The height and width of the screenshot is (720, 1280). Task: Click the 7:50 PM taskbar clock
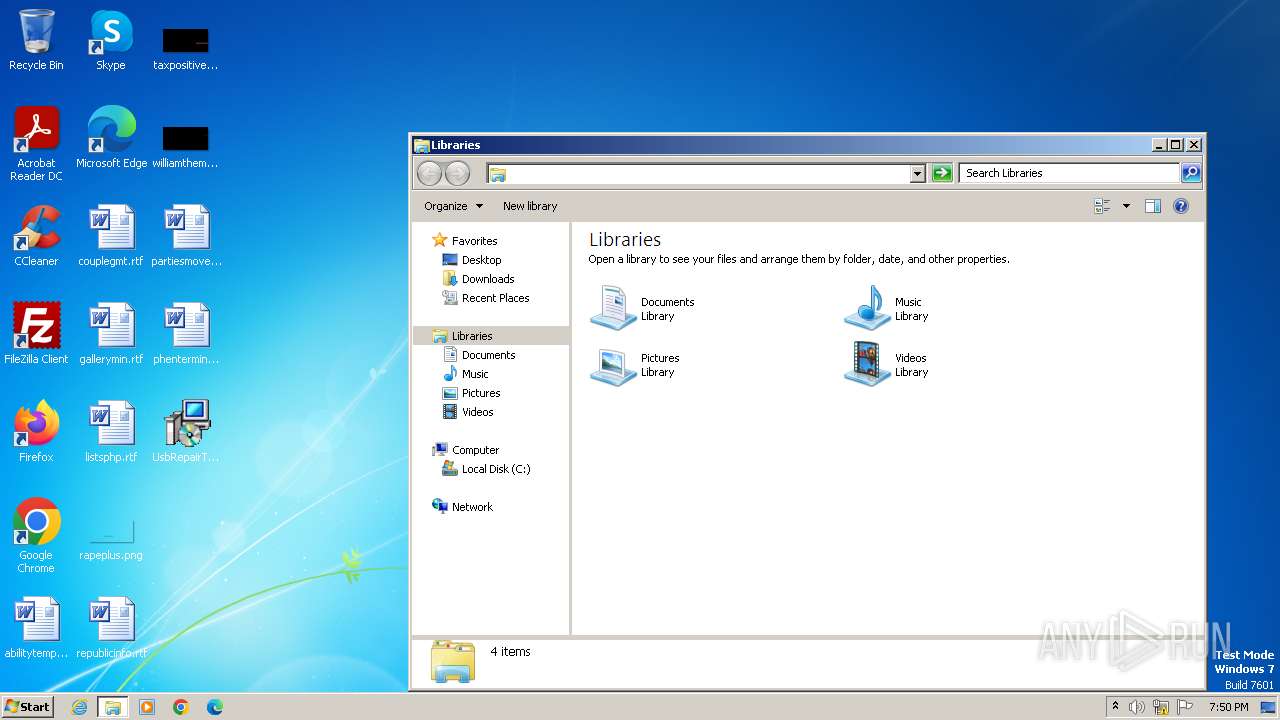[1229, 707]
